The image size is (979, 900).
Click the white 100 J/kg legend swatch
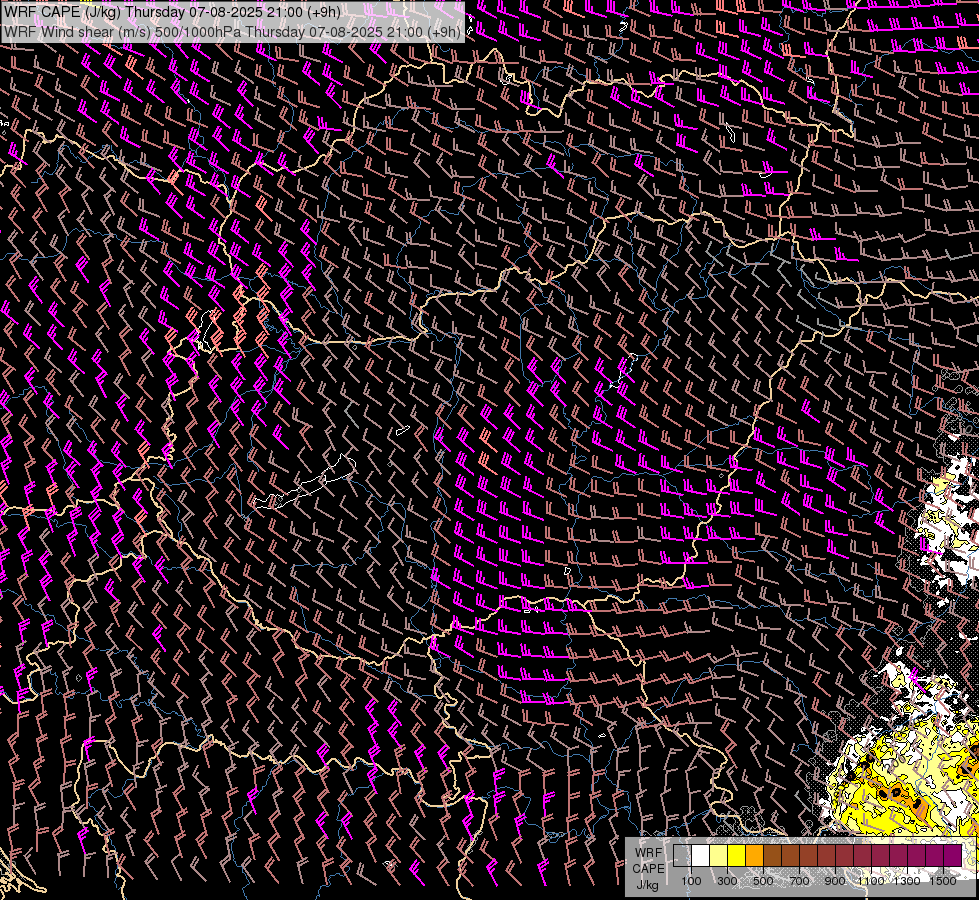[701, 856]
